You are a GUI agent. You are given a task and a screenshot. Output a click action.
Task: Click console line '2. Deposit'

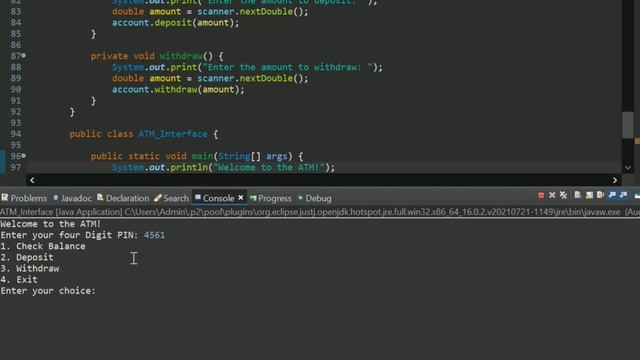pyautogui.click(x=27, y=257)
